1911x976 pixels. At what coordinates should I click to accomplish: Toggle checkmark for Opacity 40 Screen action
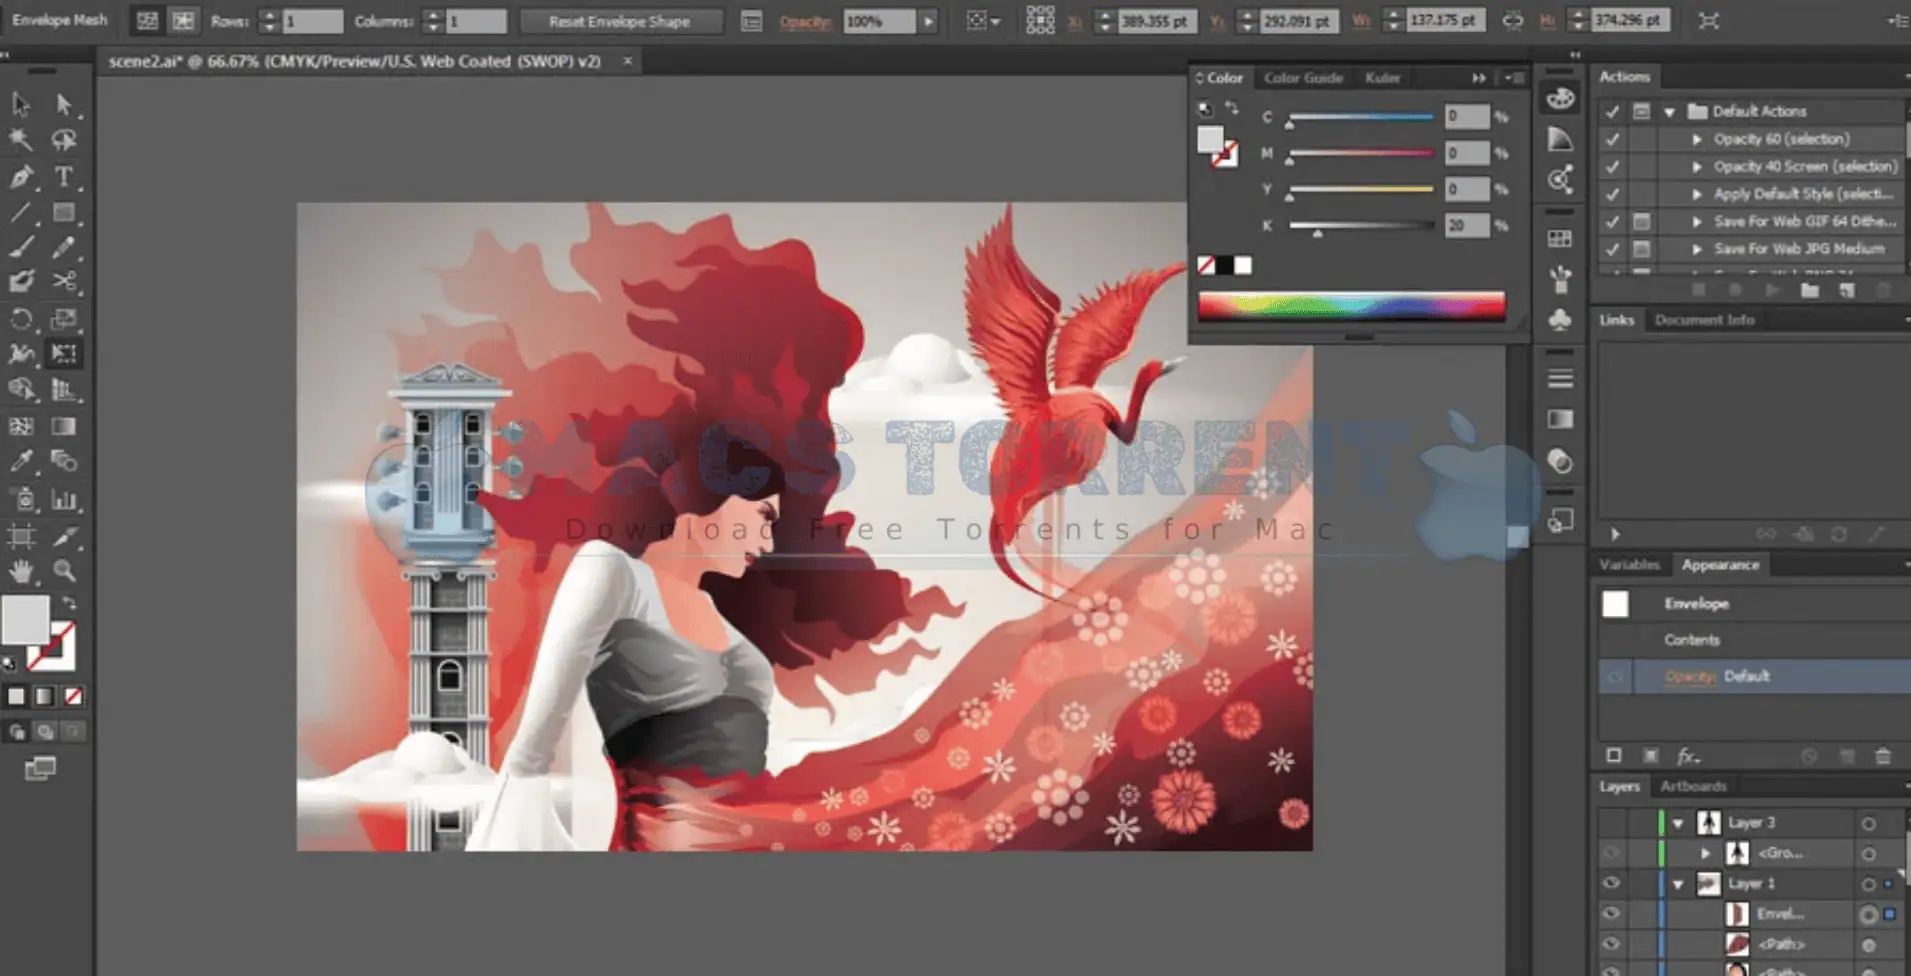tap(1612, 167)
